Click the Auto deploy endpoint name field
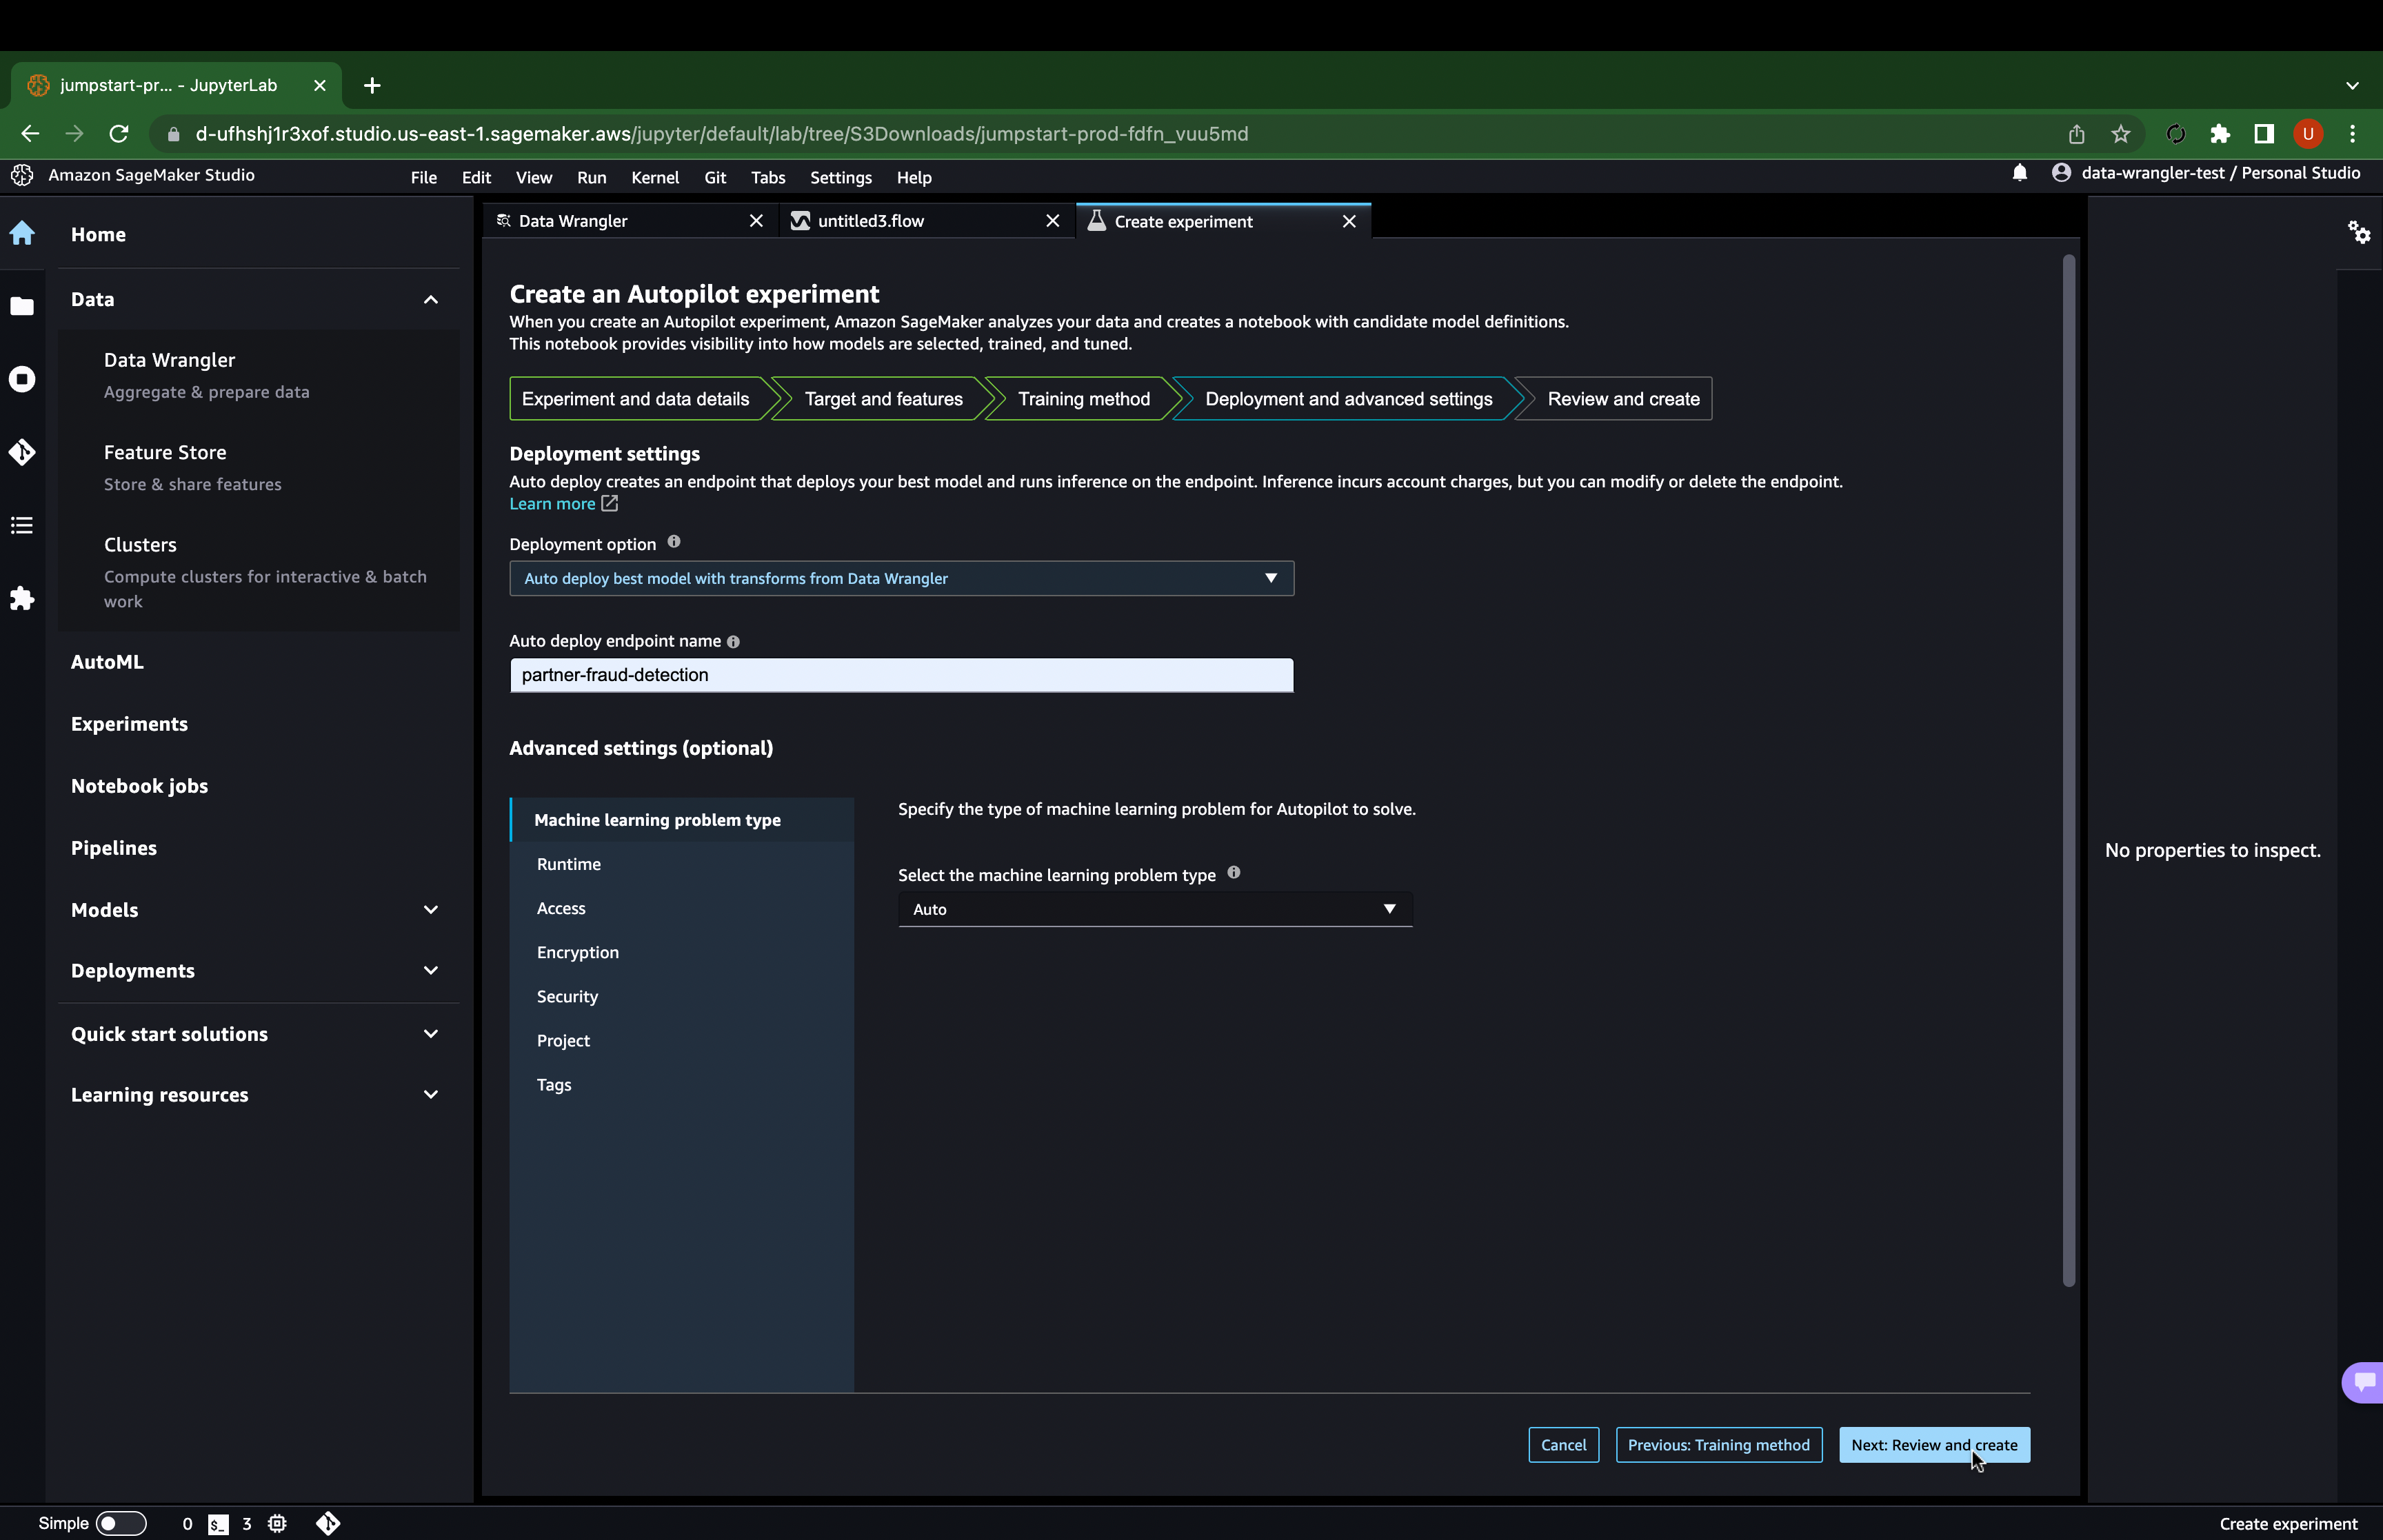 tap(901, 675)
